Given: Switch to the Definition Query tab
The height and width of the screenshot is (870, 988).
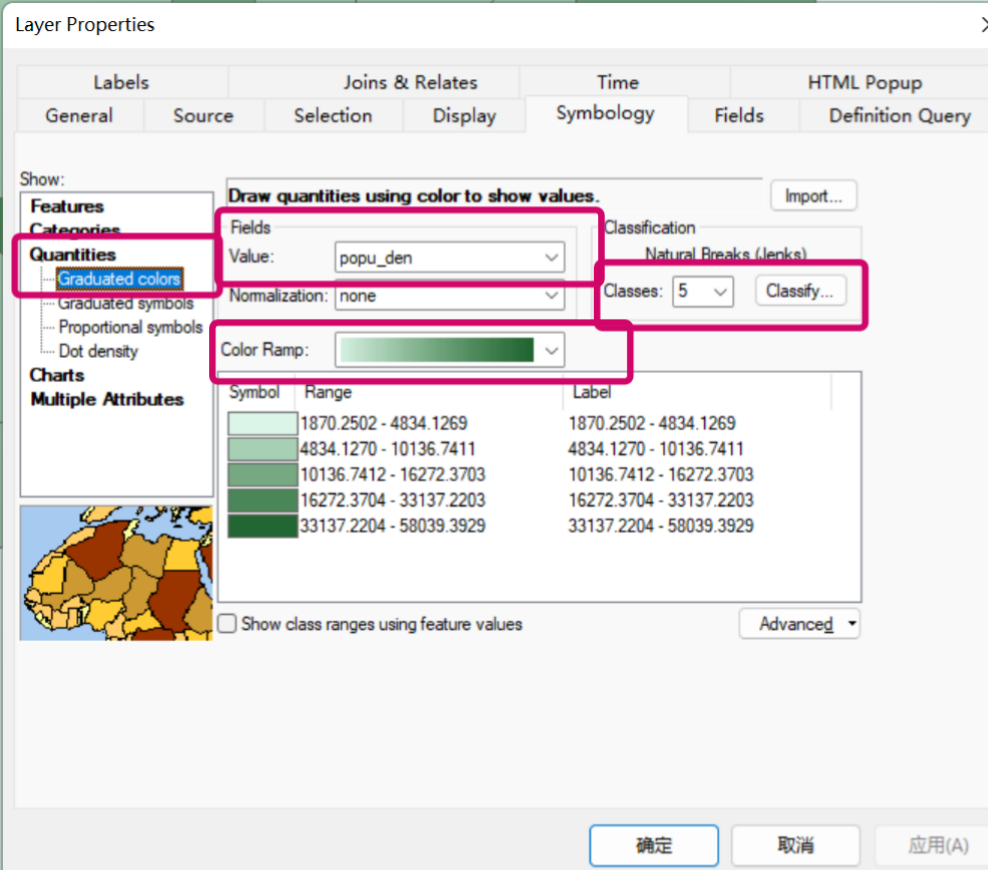Looking at the screenshot, I should [899, 115].
